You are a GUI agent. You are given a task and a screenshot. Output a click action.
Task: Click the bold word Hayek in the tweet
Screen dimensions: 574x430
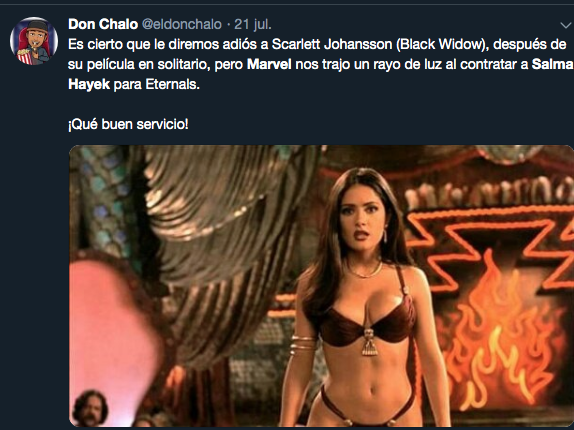click(x=89, y=84)
